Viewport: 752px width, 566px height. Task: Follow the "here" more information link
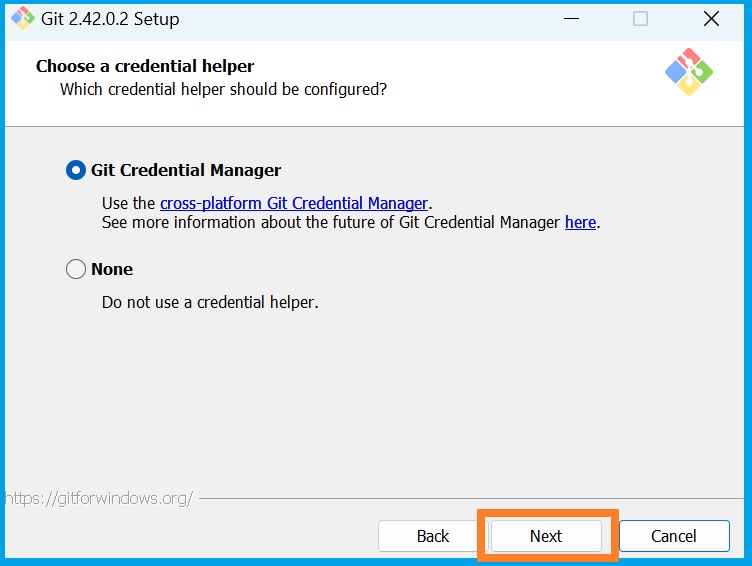[x=580, y=222]
